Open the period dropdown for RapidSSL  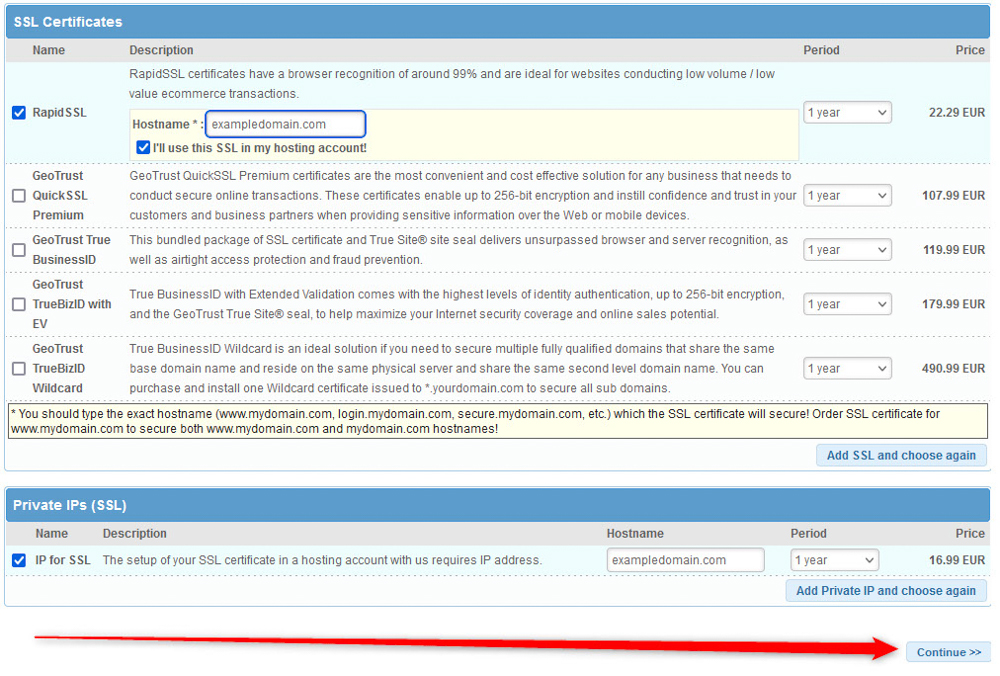tap(847, 112)
